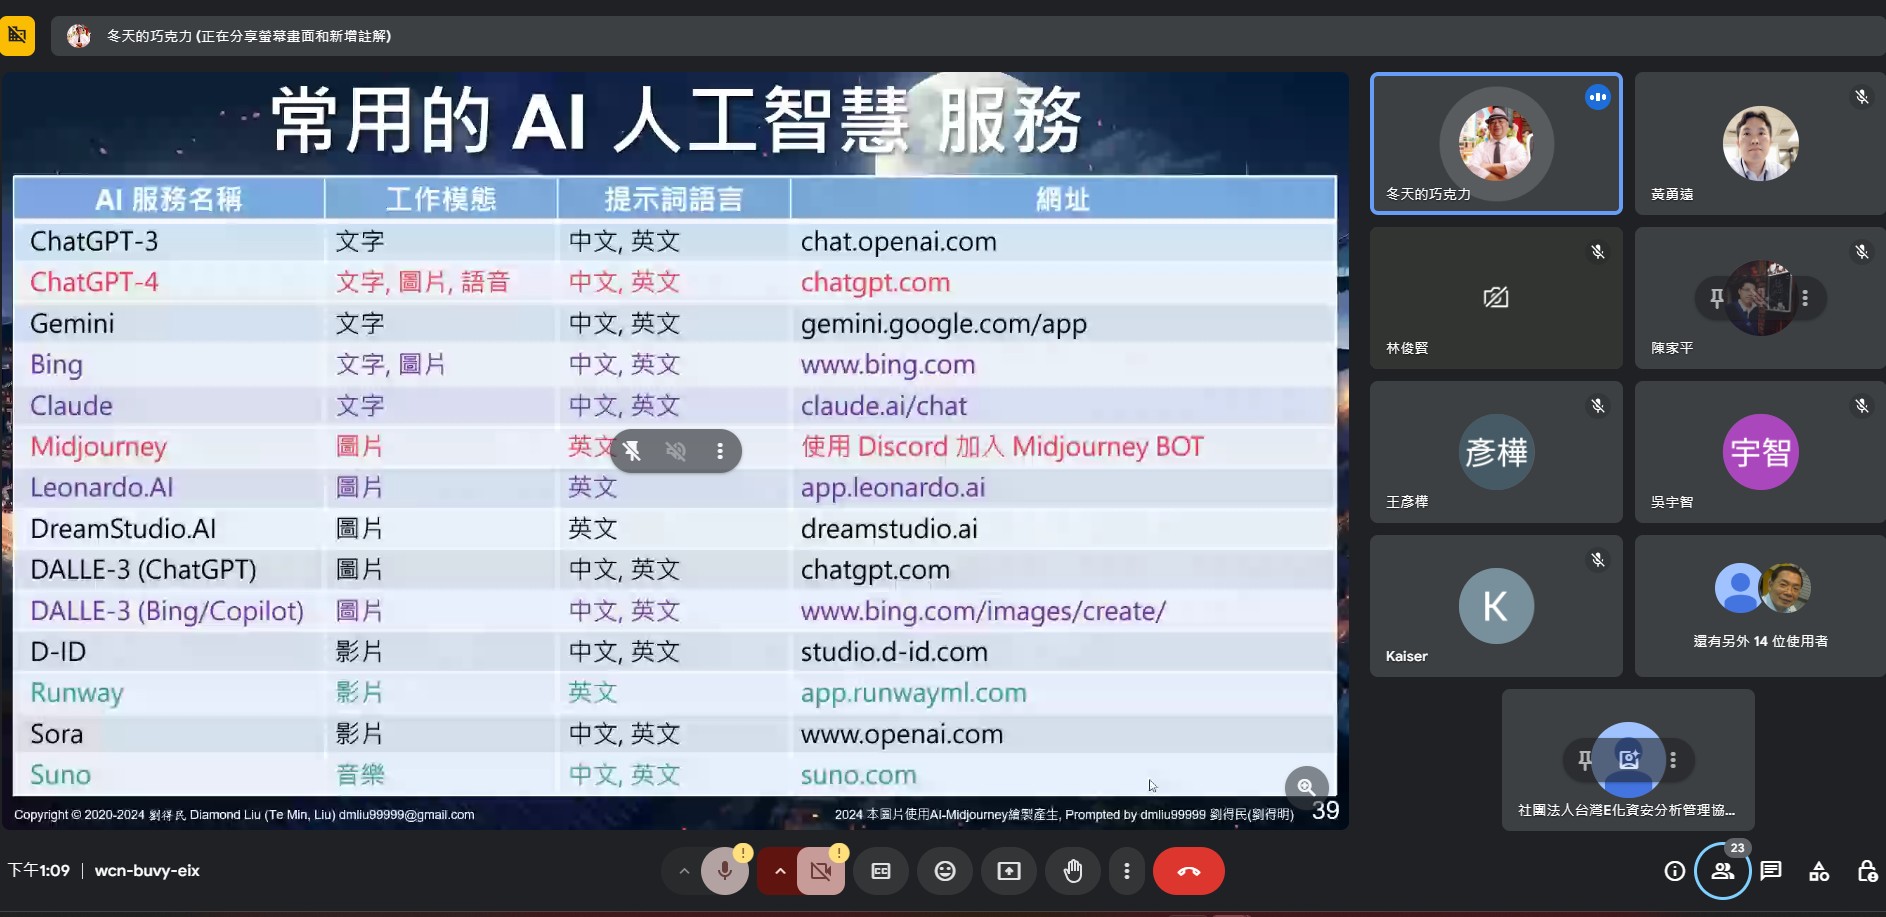This screenshot has height=917, width=1886.
Task: Click dreamstudio.ai URL on slide
Action: 889,529
